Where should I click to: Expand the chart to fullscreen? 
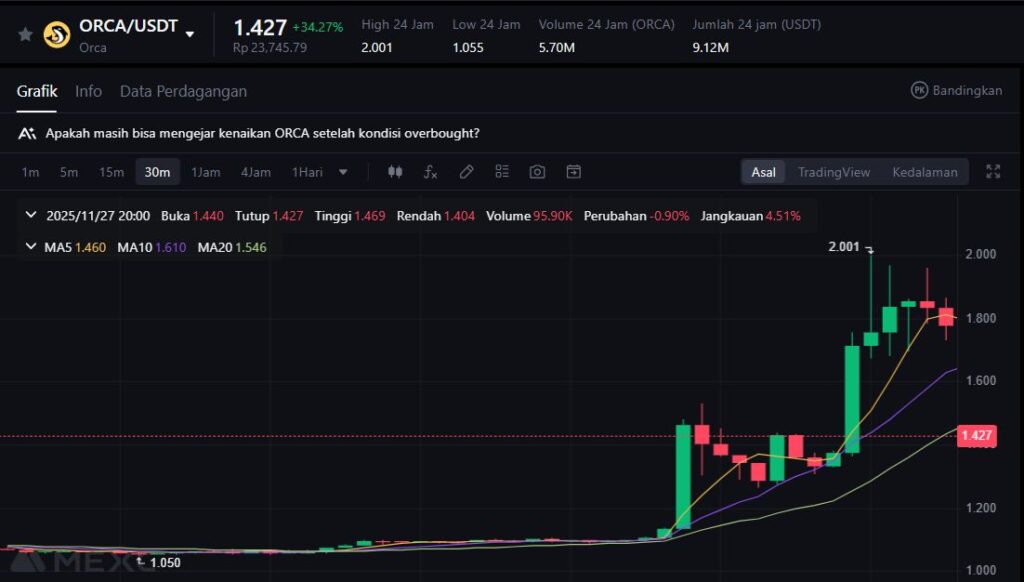[x=993, y=172]
